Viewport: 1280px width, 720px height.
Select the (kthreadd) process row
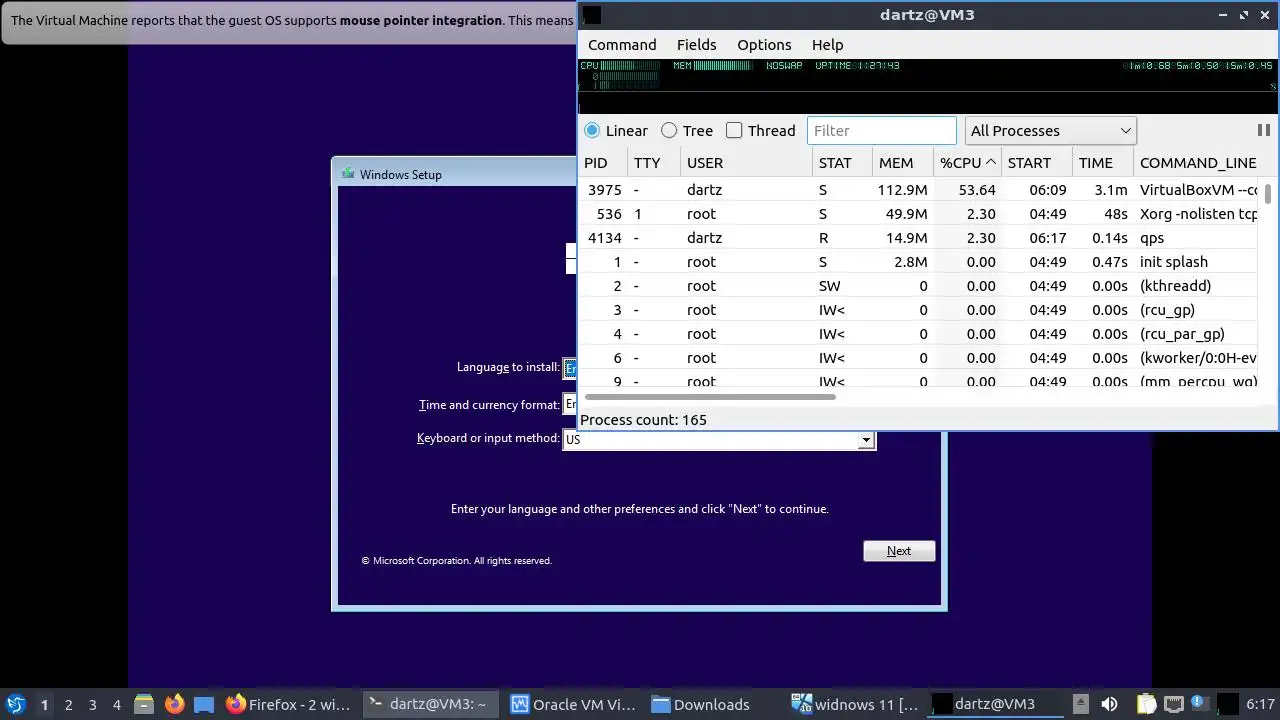point(920,286)
